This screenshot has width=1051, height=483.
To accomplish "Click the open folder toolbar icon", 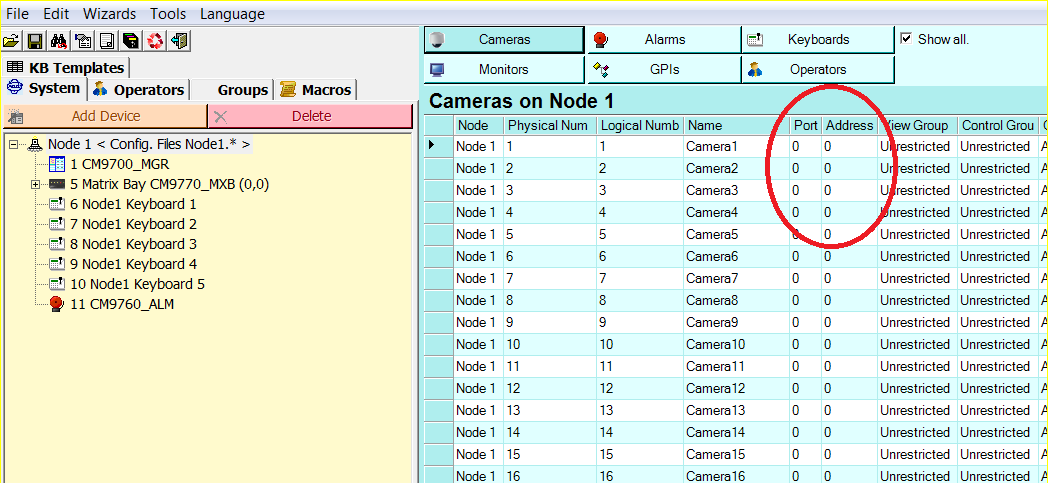I will point(11,41).
